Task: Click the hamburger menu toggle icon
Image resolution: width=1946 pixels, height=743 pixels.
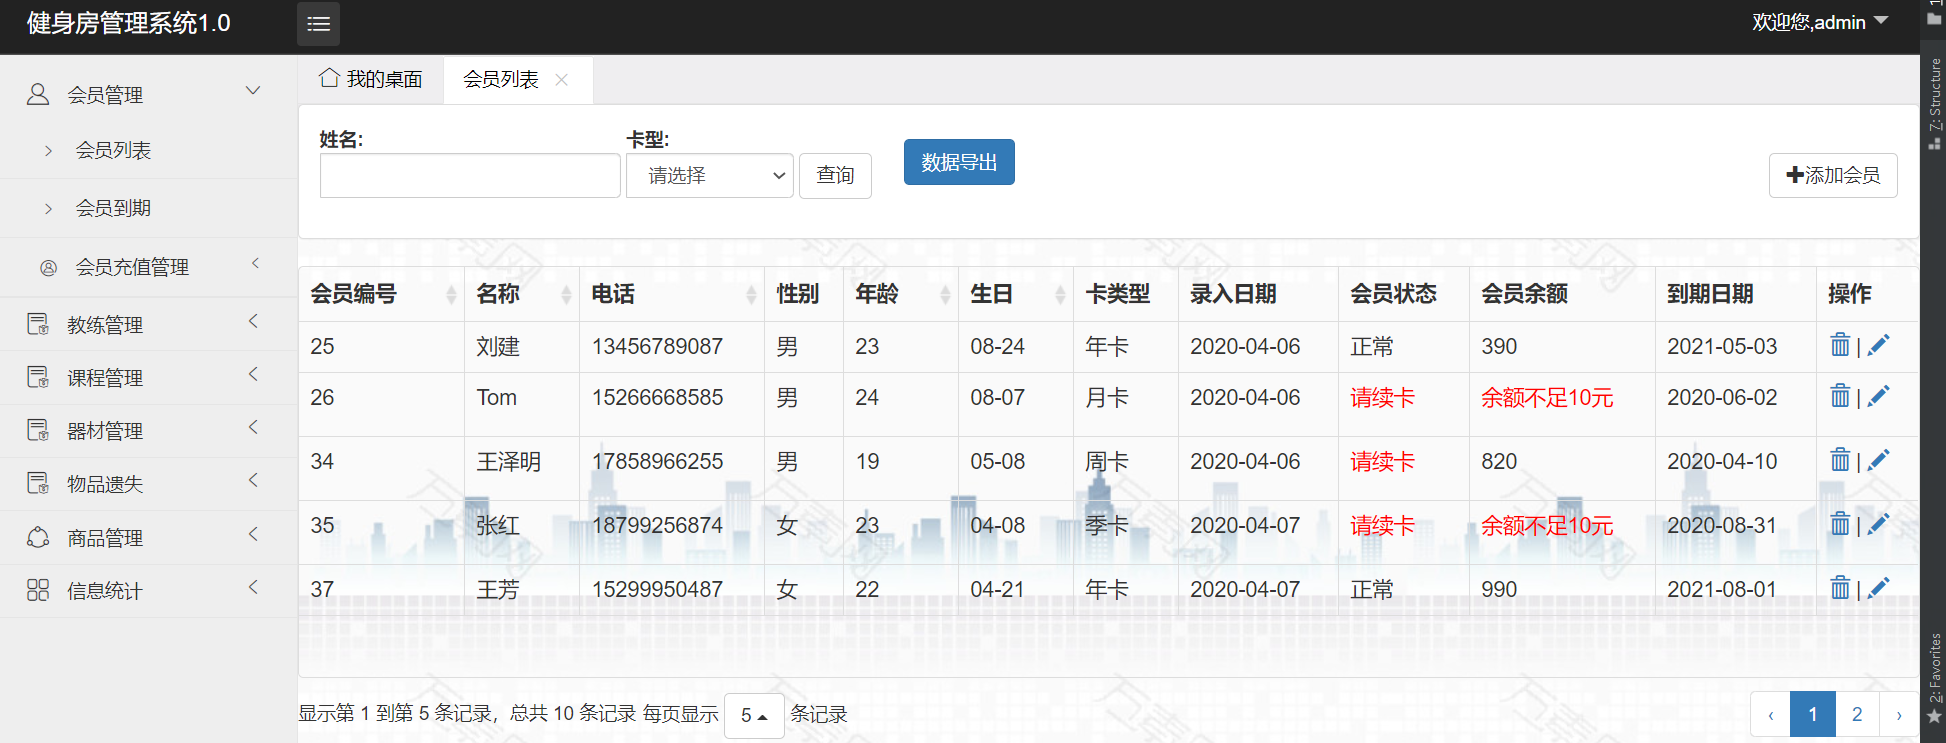Action: (x=318, y=24)
